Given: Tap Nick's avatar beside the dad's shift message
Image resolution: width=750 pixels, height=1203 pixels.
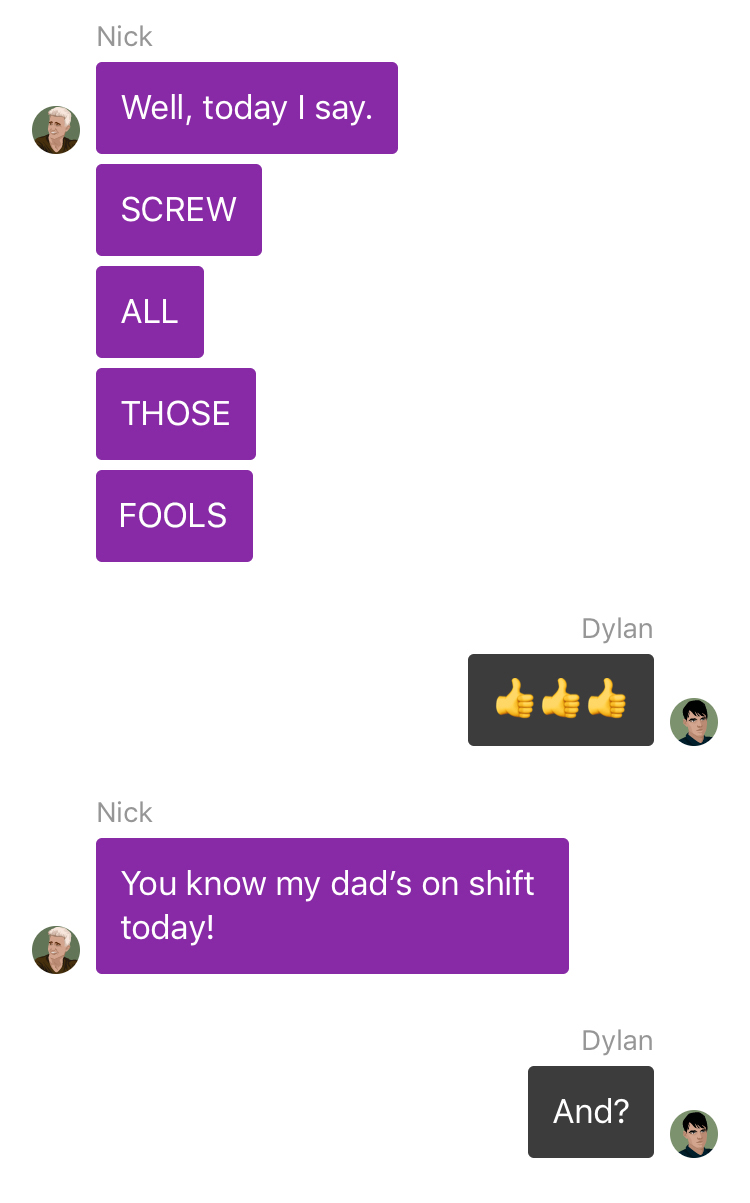Looking at the screenshot, I should (x=56, y=950).
